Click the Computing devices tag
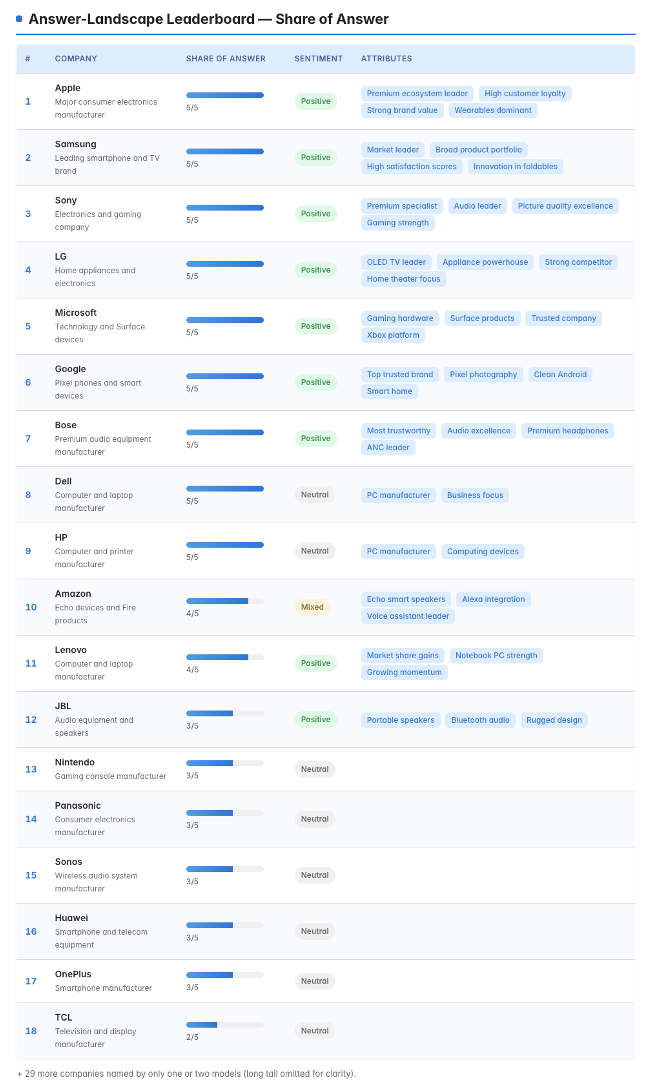This screenshot has height=1080, width=671. 482,552
